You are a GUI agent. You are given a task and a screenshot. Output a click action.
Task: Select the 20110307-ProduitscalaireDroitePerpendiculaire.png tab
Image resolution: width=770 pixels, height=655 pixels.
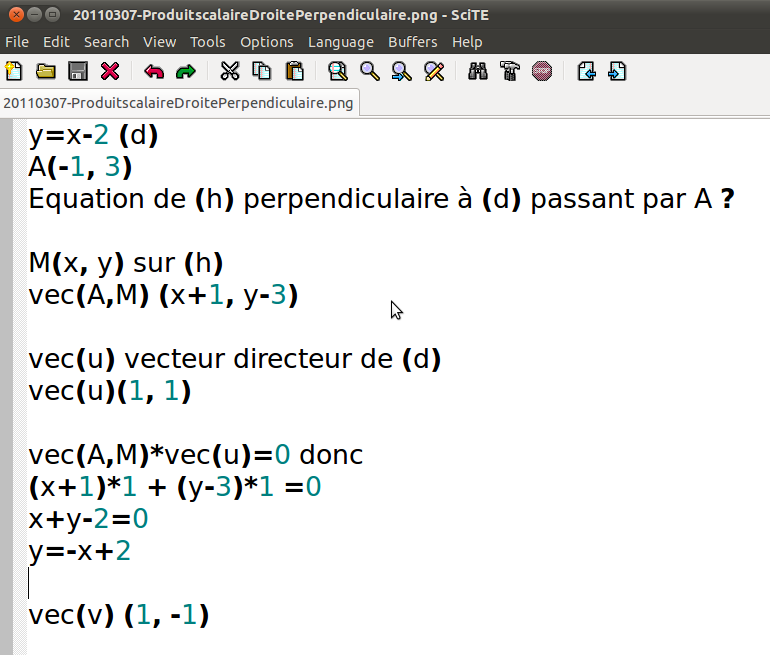point(178,103)
